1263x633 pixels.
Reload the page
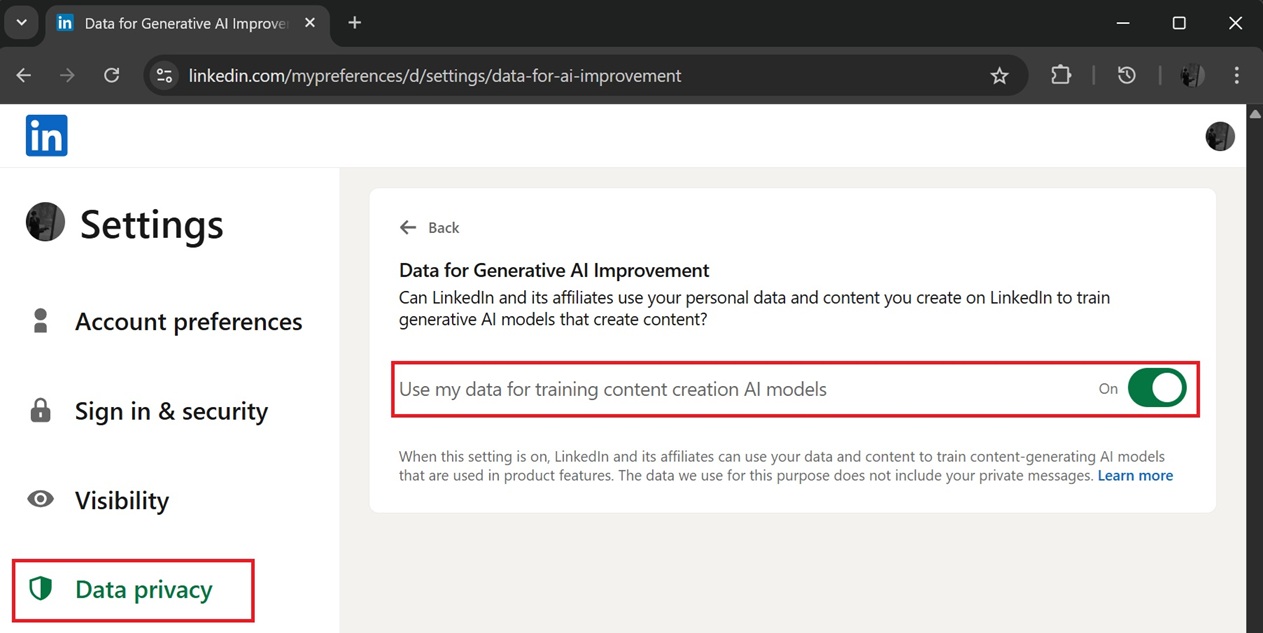(112, 76)
